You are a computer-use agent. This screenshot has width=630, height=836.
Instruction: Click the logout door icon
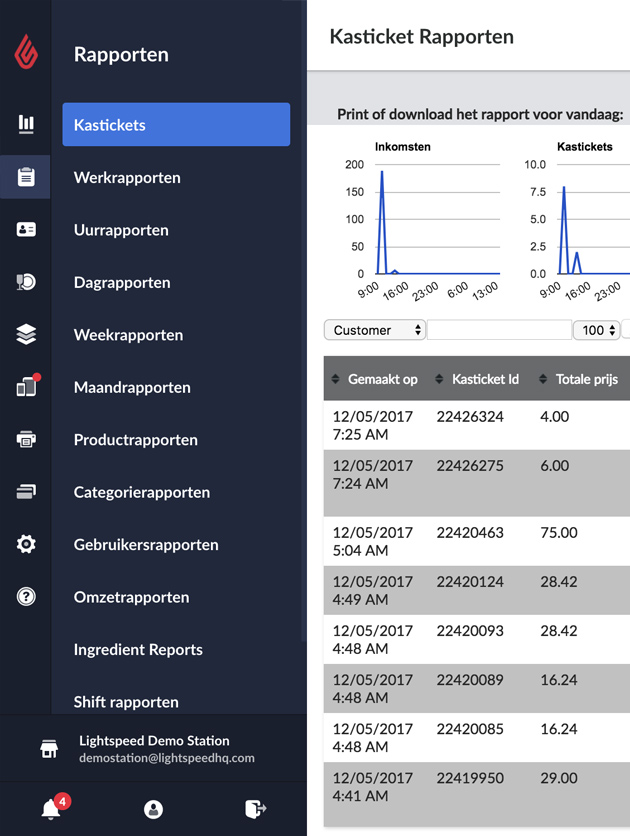(x=255, y=809)
